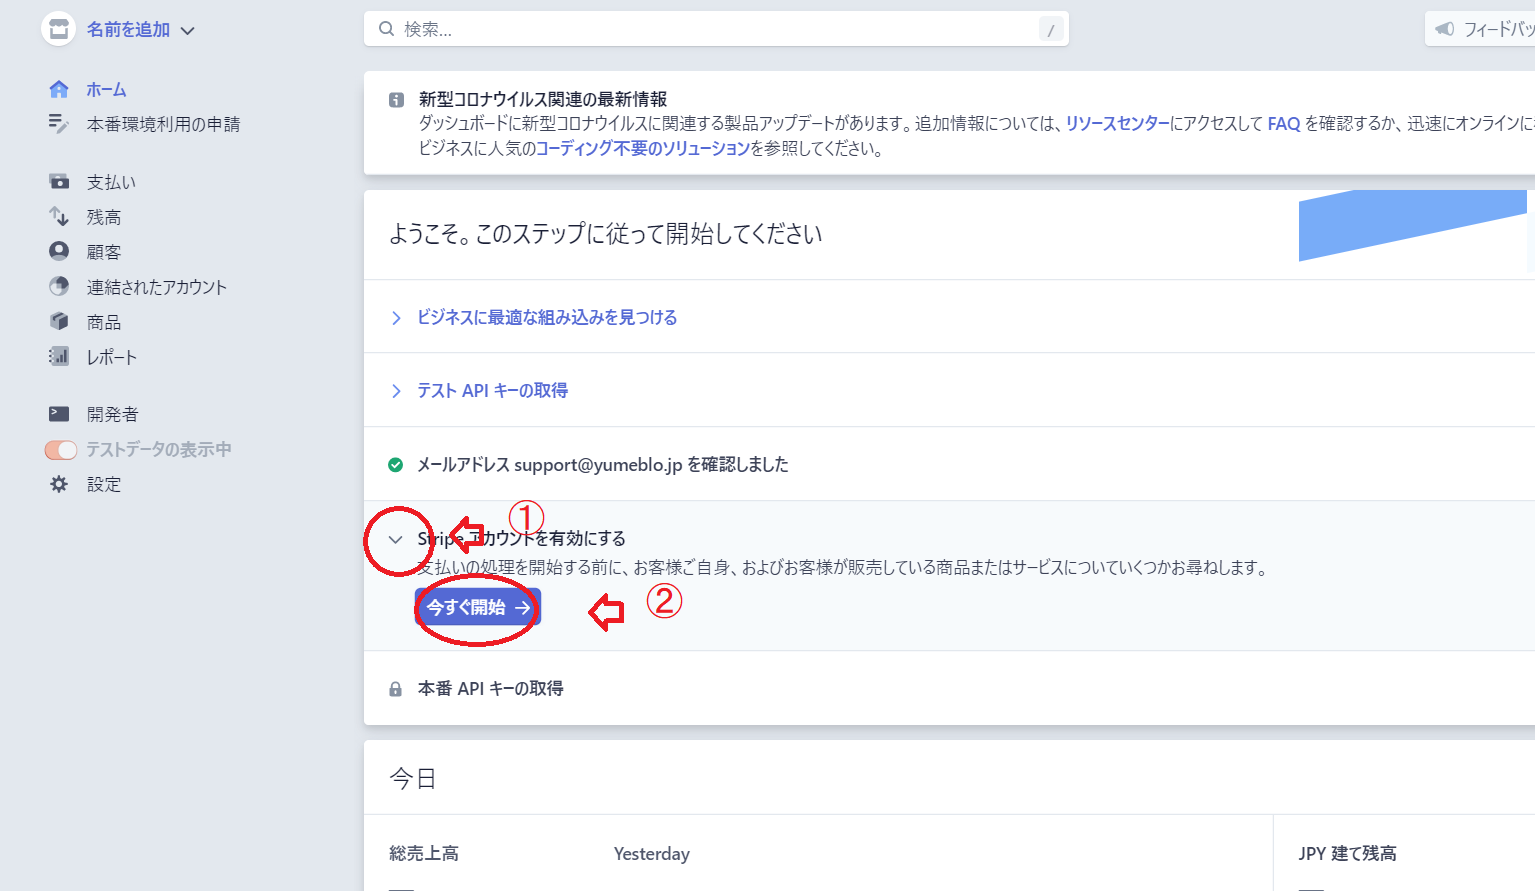Image resolution: width=1535 pixels, height=891 pixels.
Task: Click the フィードバック megaphone icon
Action: [x=1445, y=29]
